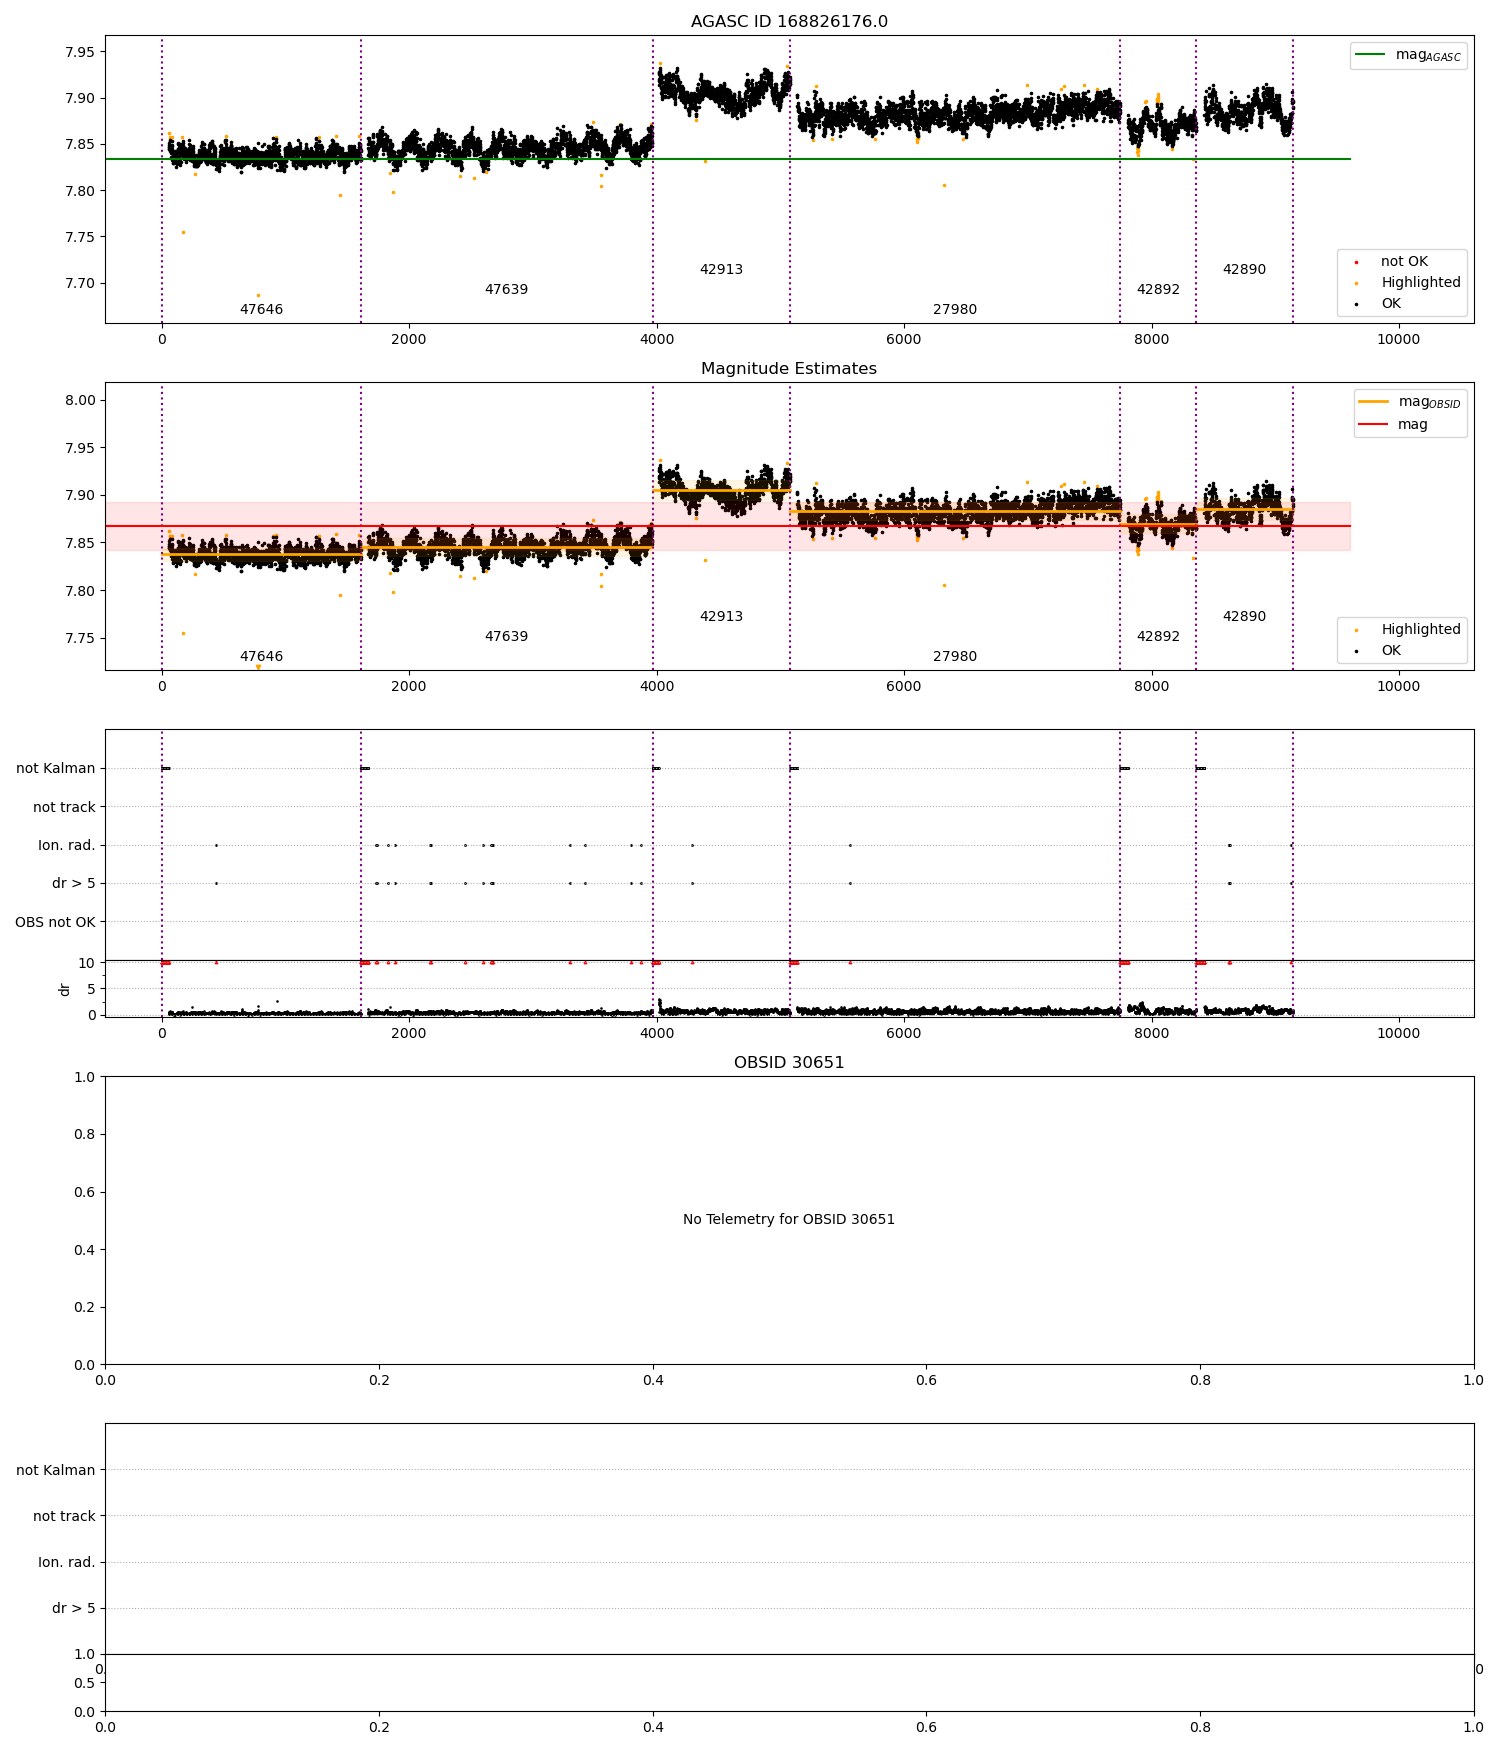Click 'OBS not OK' axis label
This screenshot has height=1750, width=1500.
pyautogui.click(x=55, y=922)
